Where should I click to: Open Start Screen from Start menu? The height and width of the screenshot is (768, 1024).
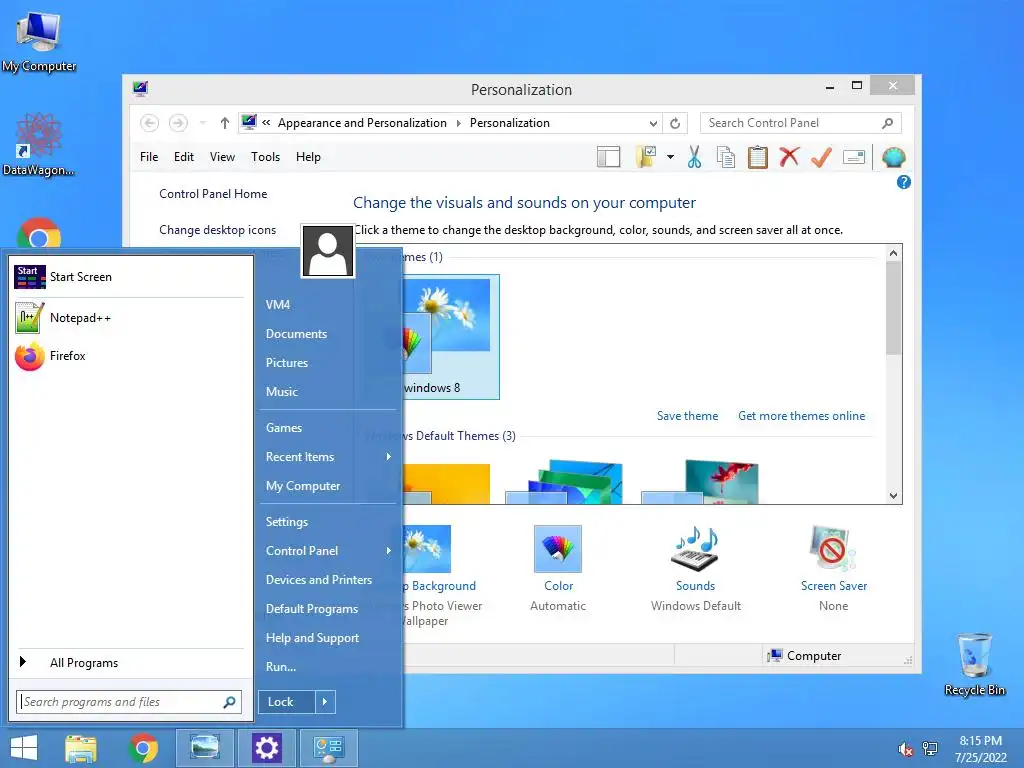click(129, 277)
